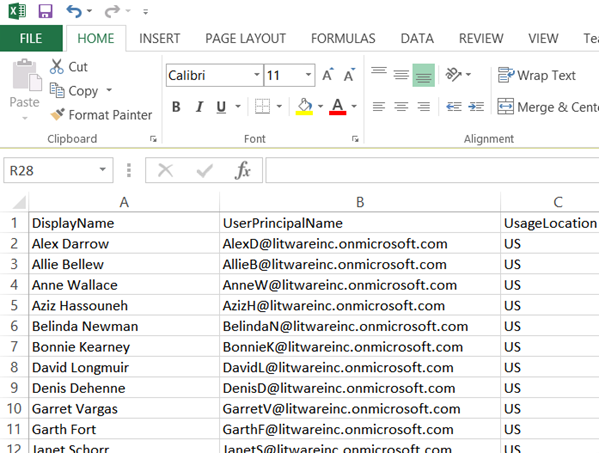
Task: Open the Insert Function fx button
Action: tap(243, 170)
